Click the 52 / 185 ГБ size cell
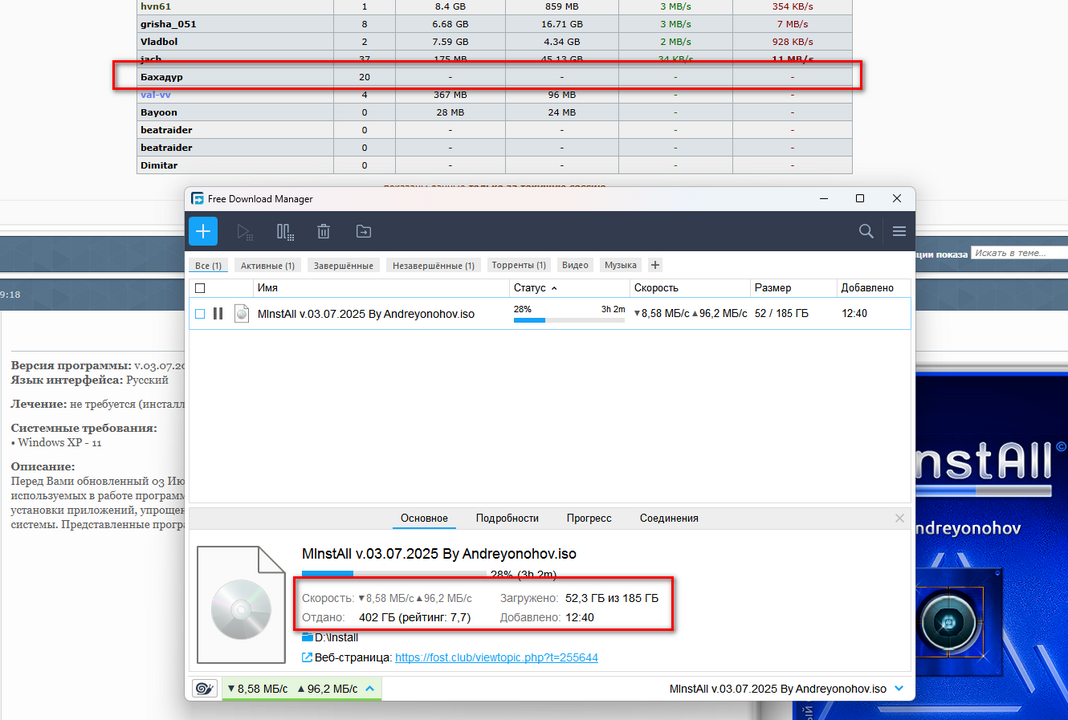 coord(781,313)
